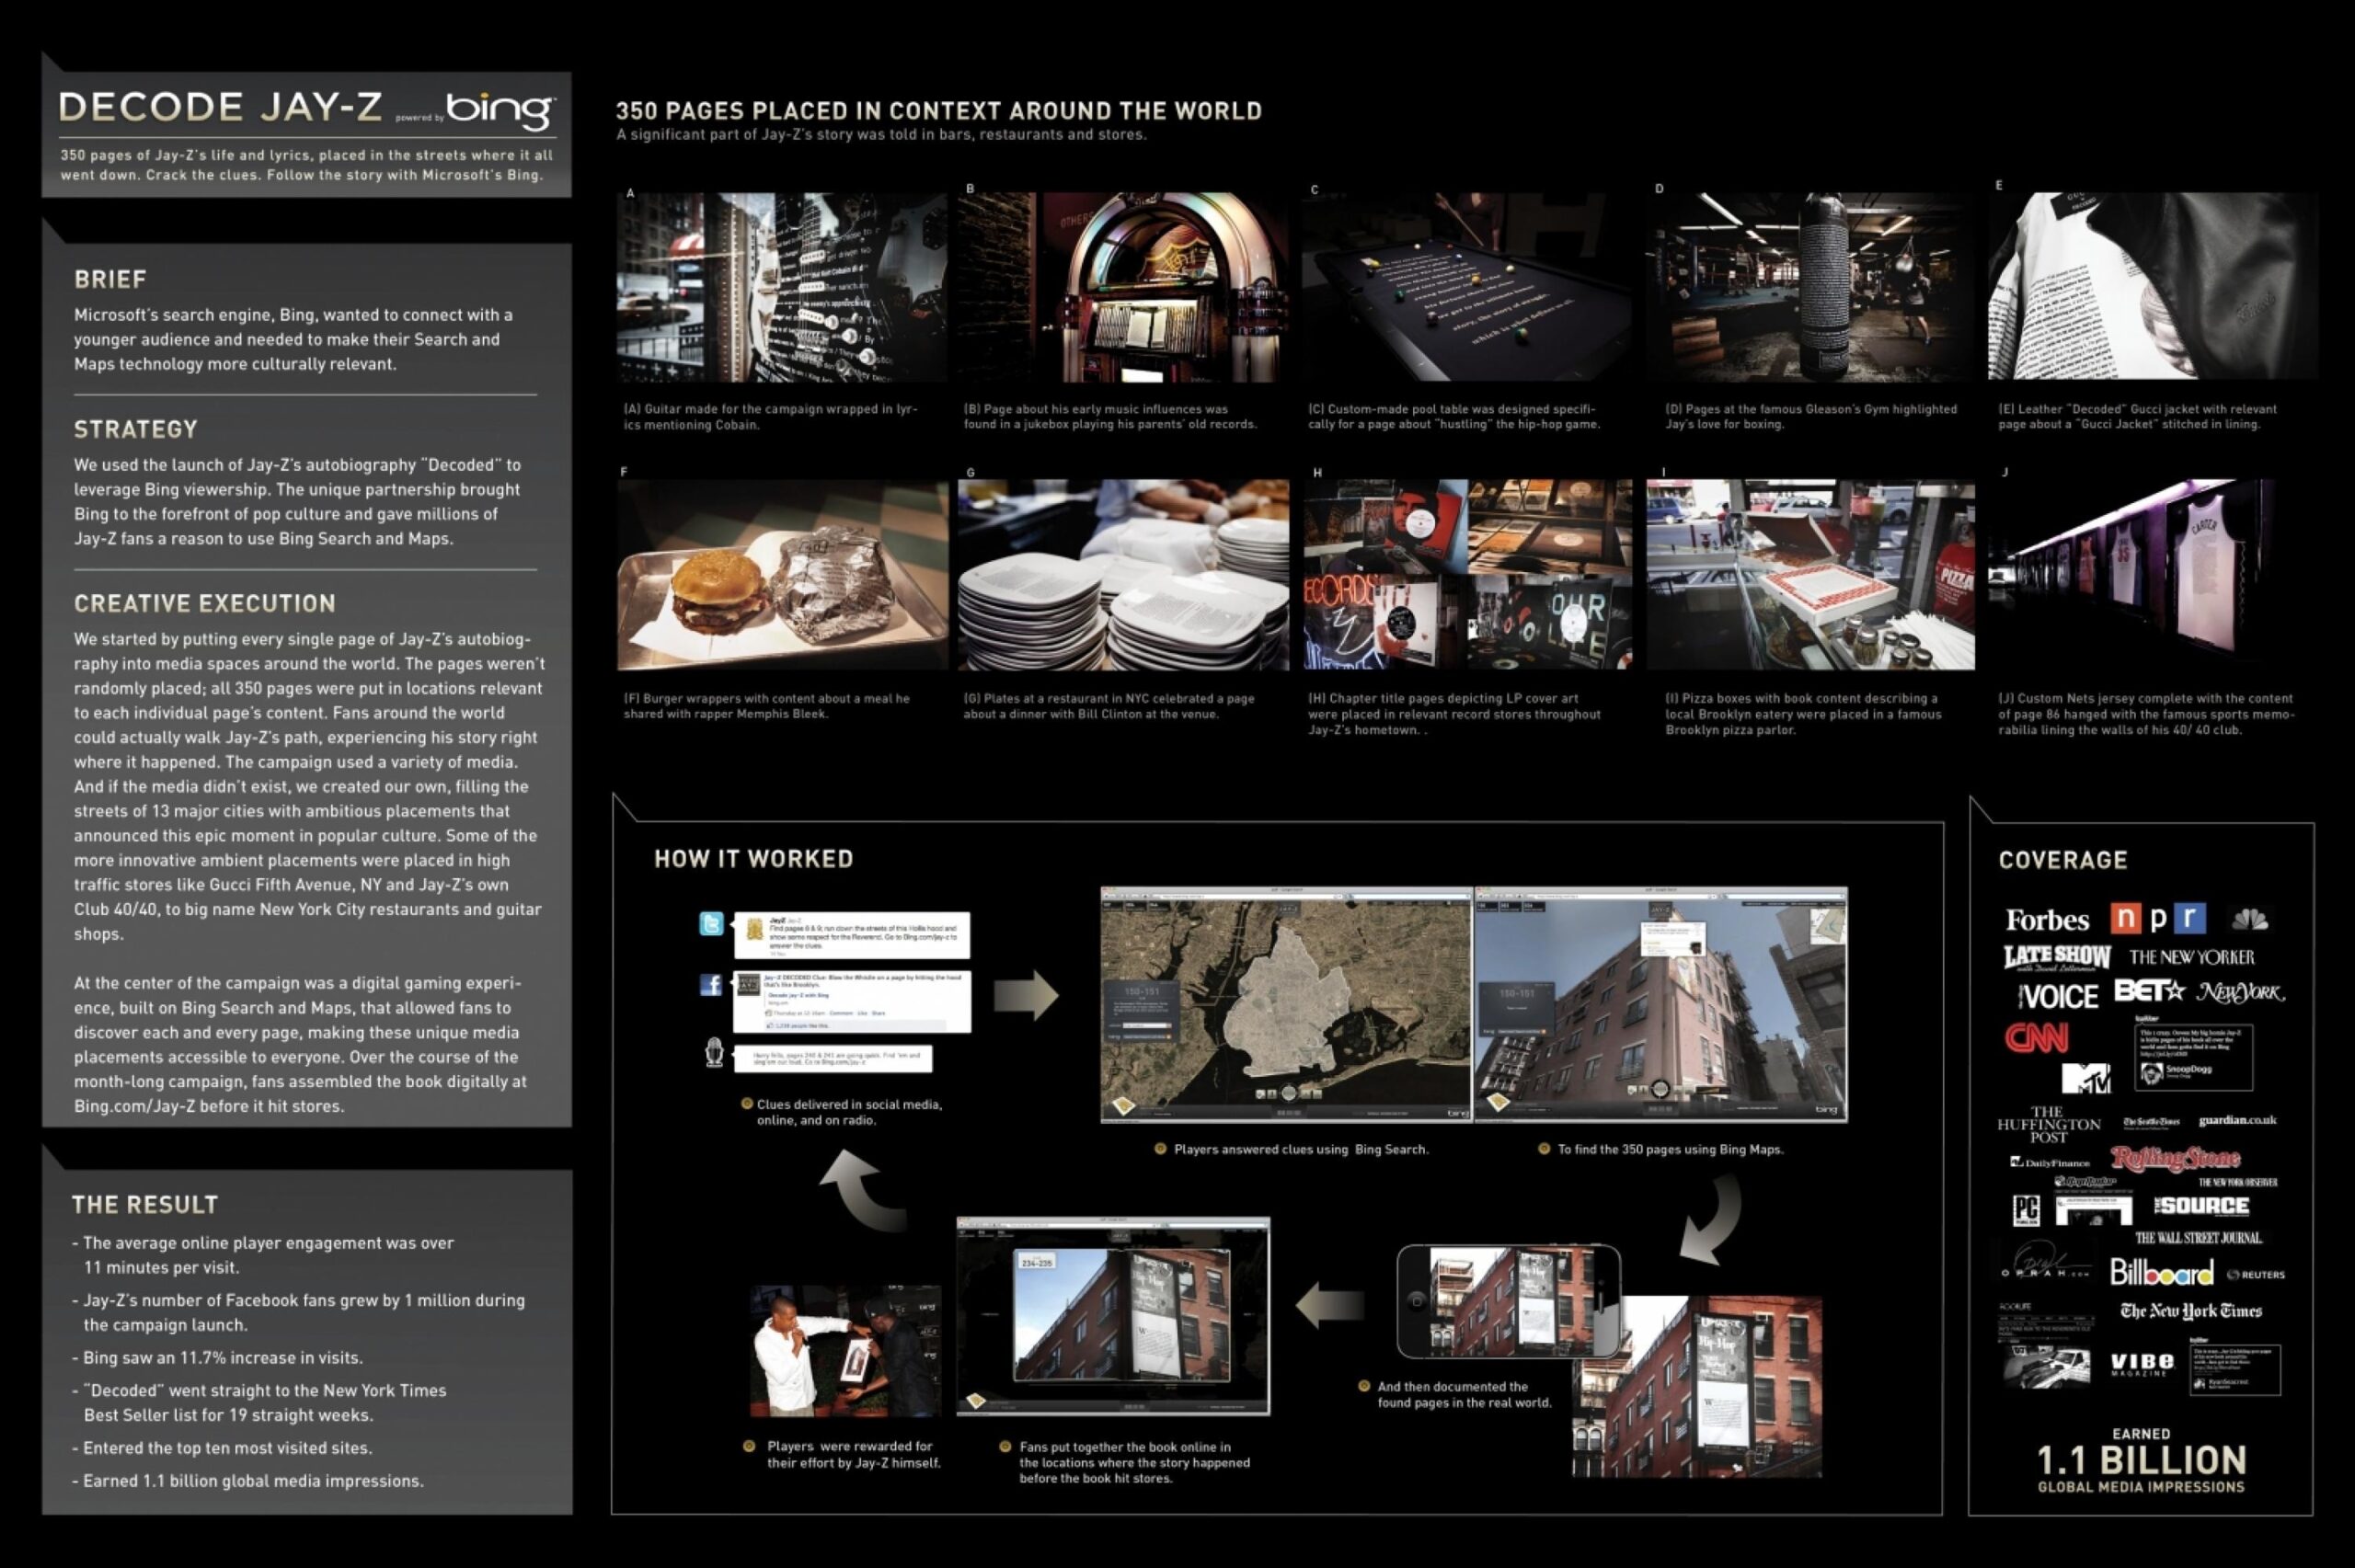Click the PC magazine logo

pos(2027,1211)
